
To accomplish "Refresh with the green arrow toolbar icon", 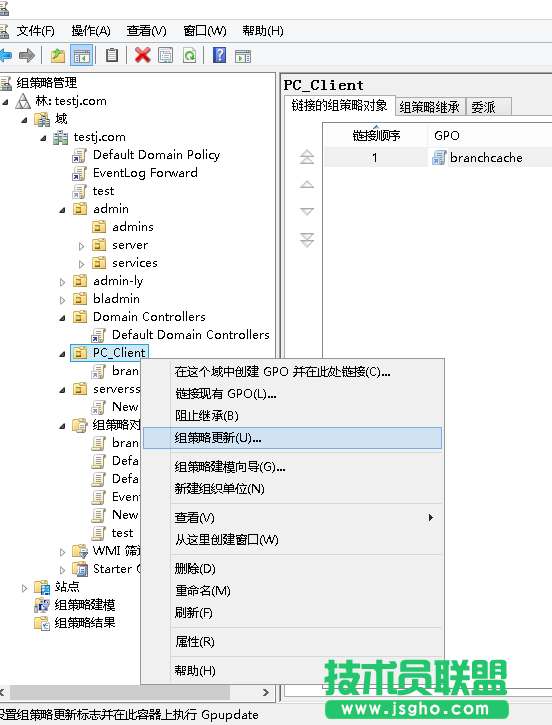I will 190,56.
